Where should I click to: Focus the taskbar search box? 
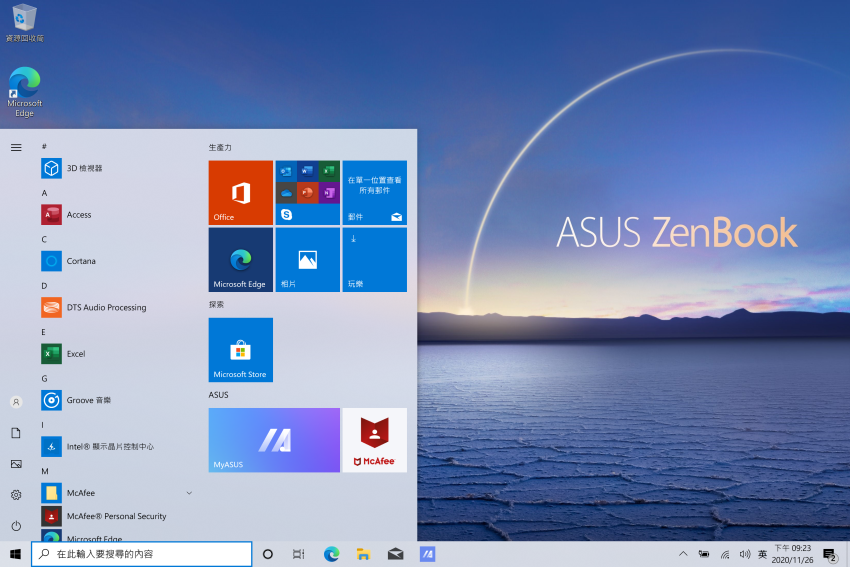(141, 554)
